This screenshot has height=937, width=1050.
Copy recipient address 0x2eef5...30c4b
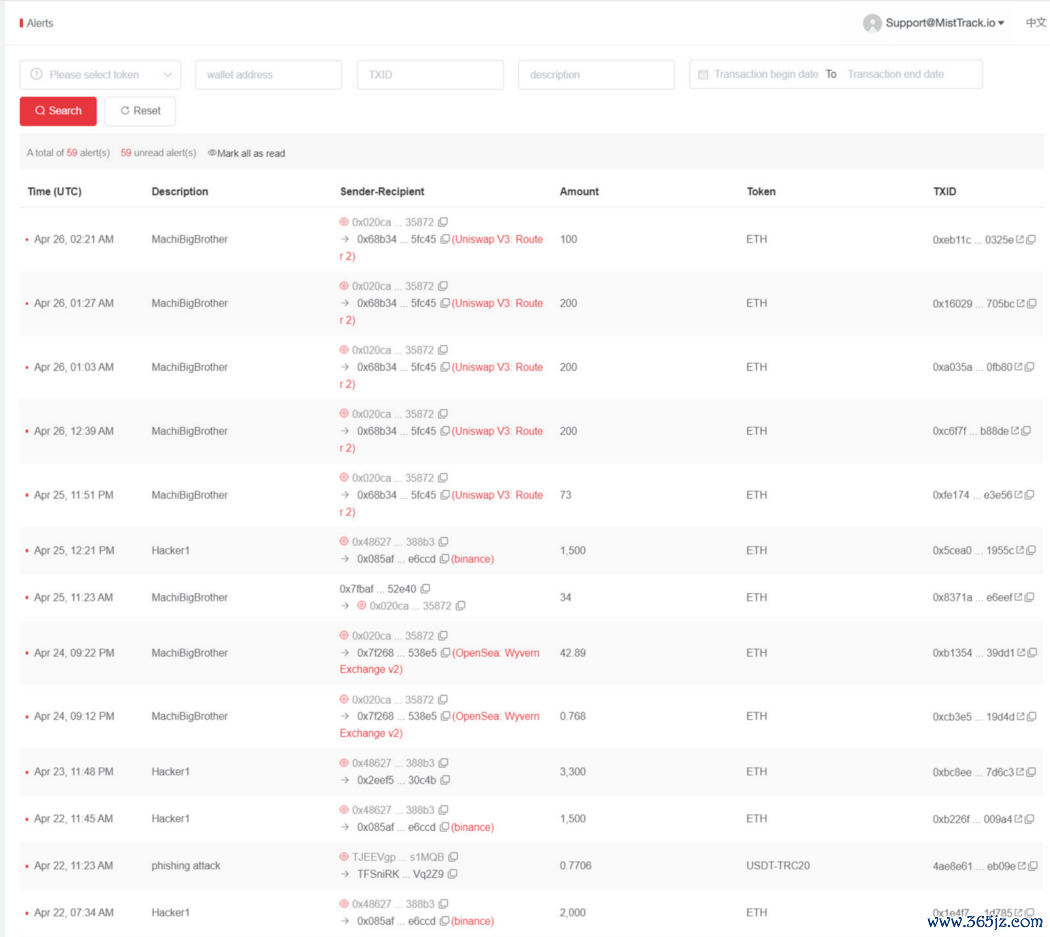[x=445, y=780]
